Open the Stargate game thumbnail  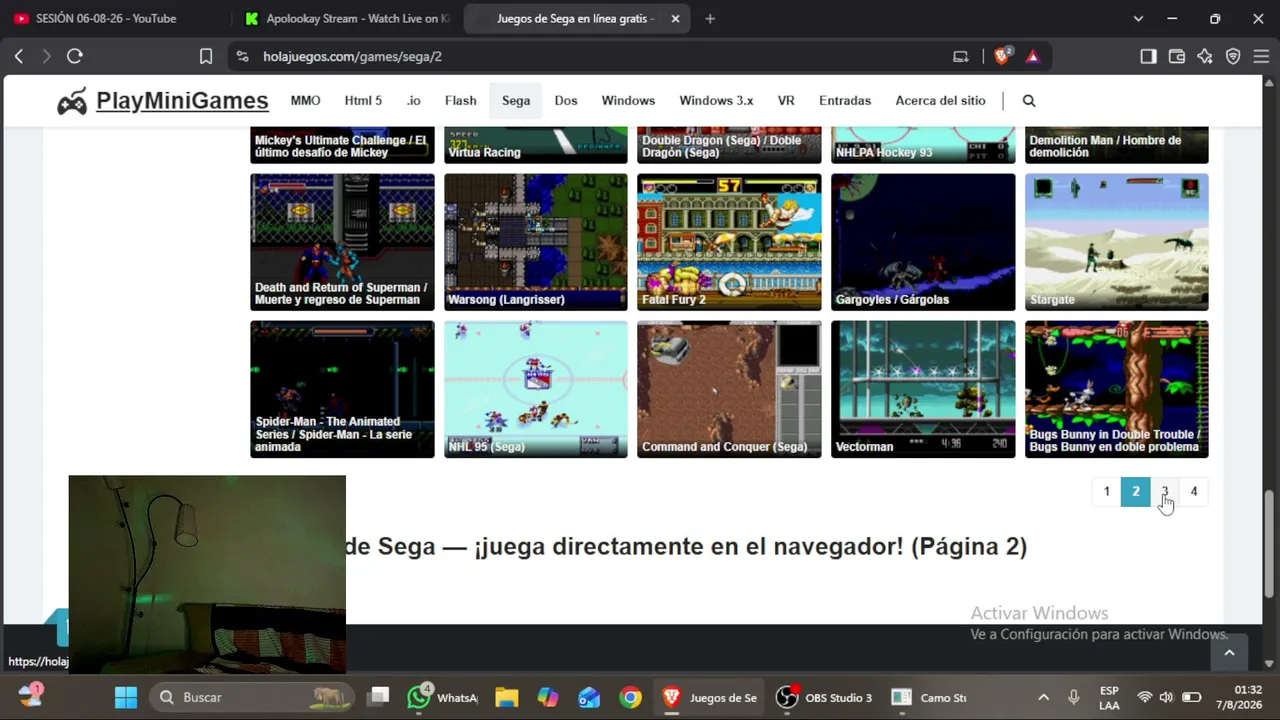(x=1117, y=242)
